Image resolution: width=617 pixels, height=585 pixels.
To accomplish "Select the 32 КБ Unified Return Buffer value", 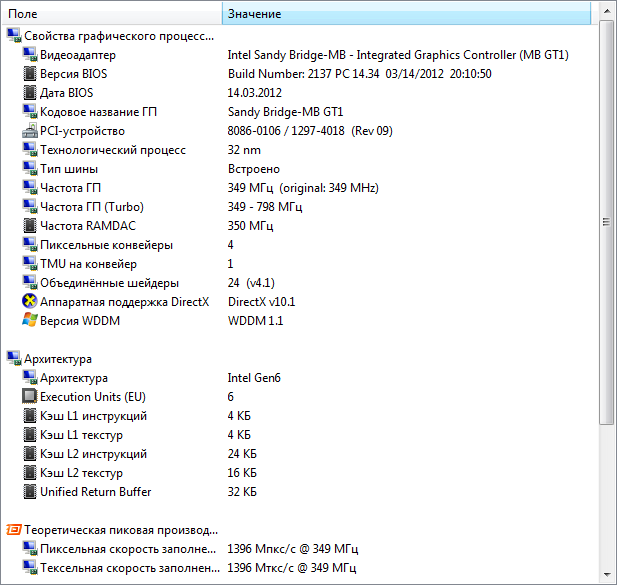I will tap(242, 491).
